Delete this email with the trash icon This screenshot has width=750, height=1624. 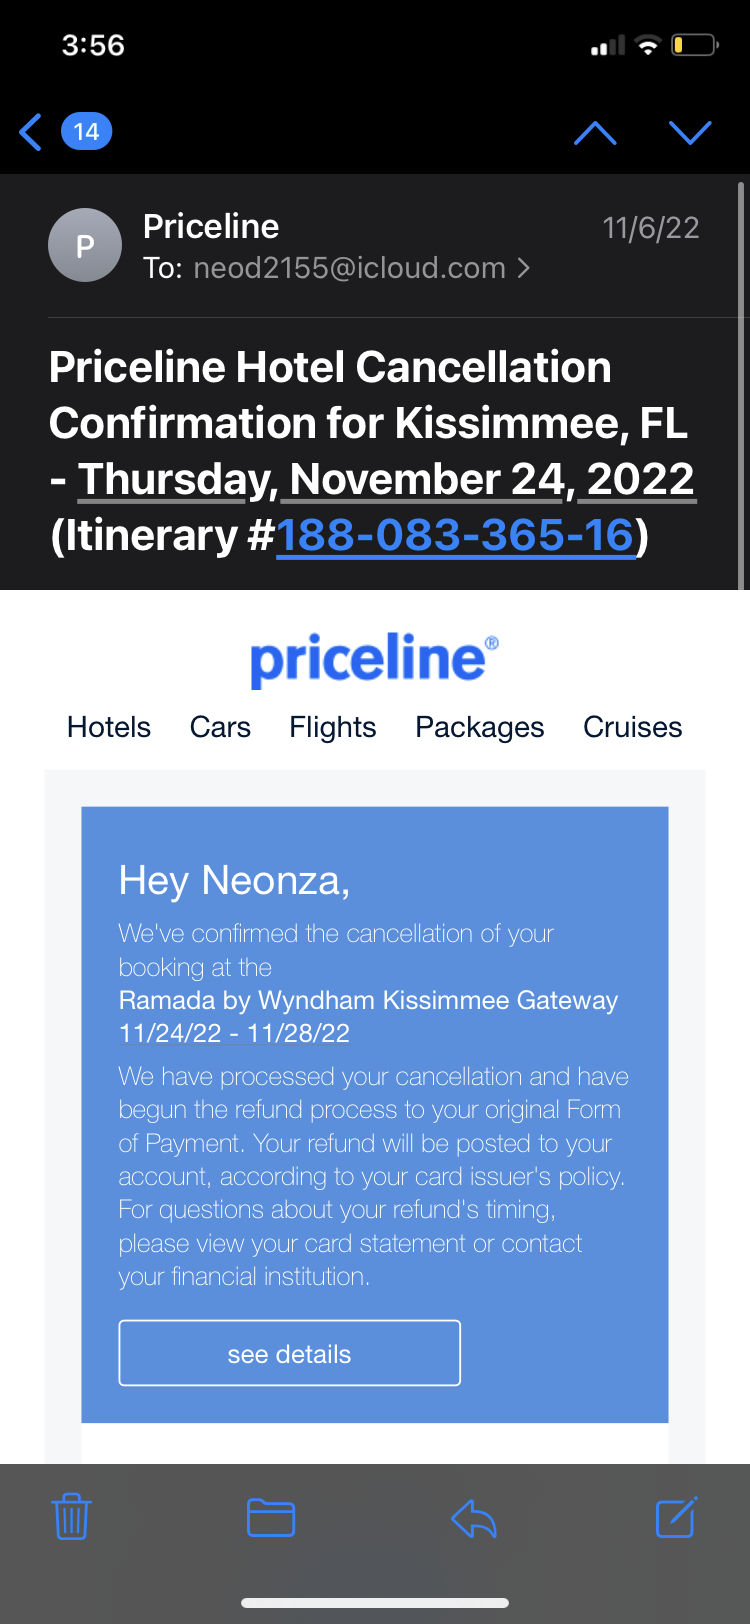tap(71, 1517)
